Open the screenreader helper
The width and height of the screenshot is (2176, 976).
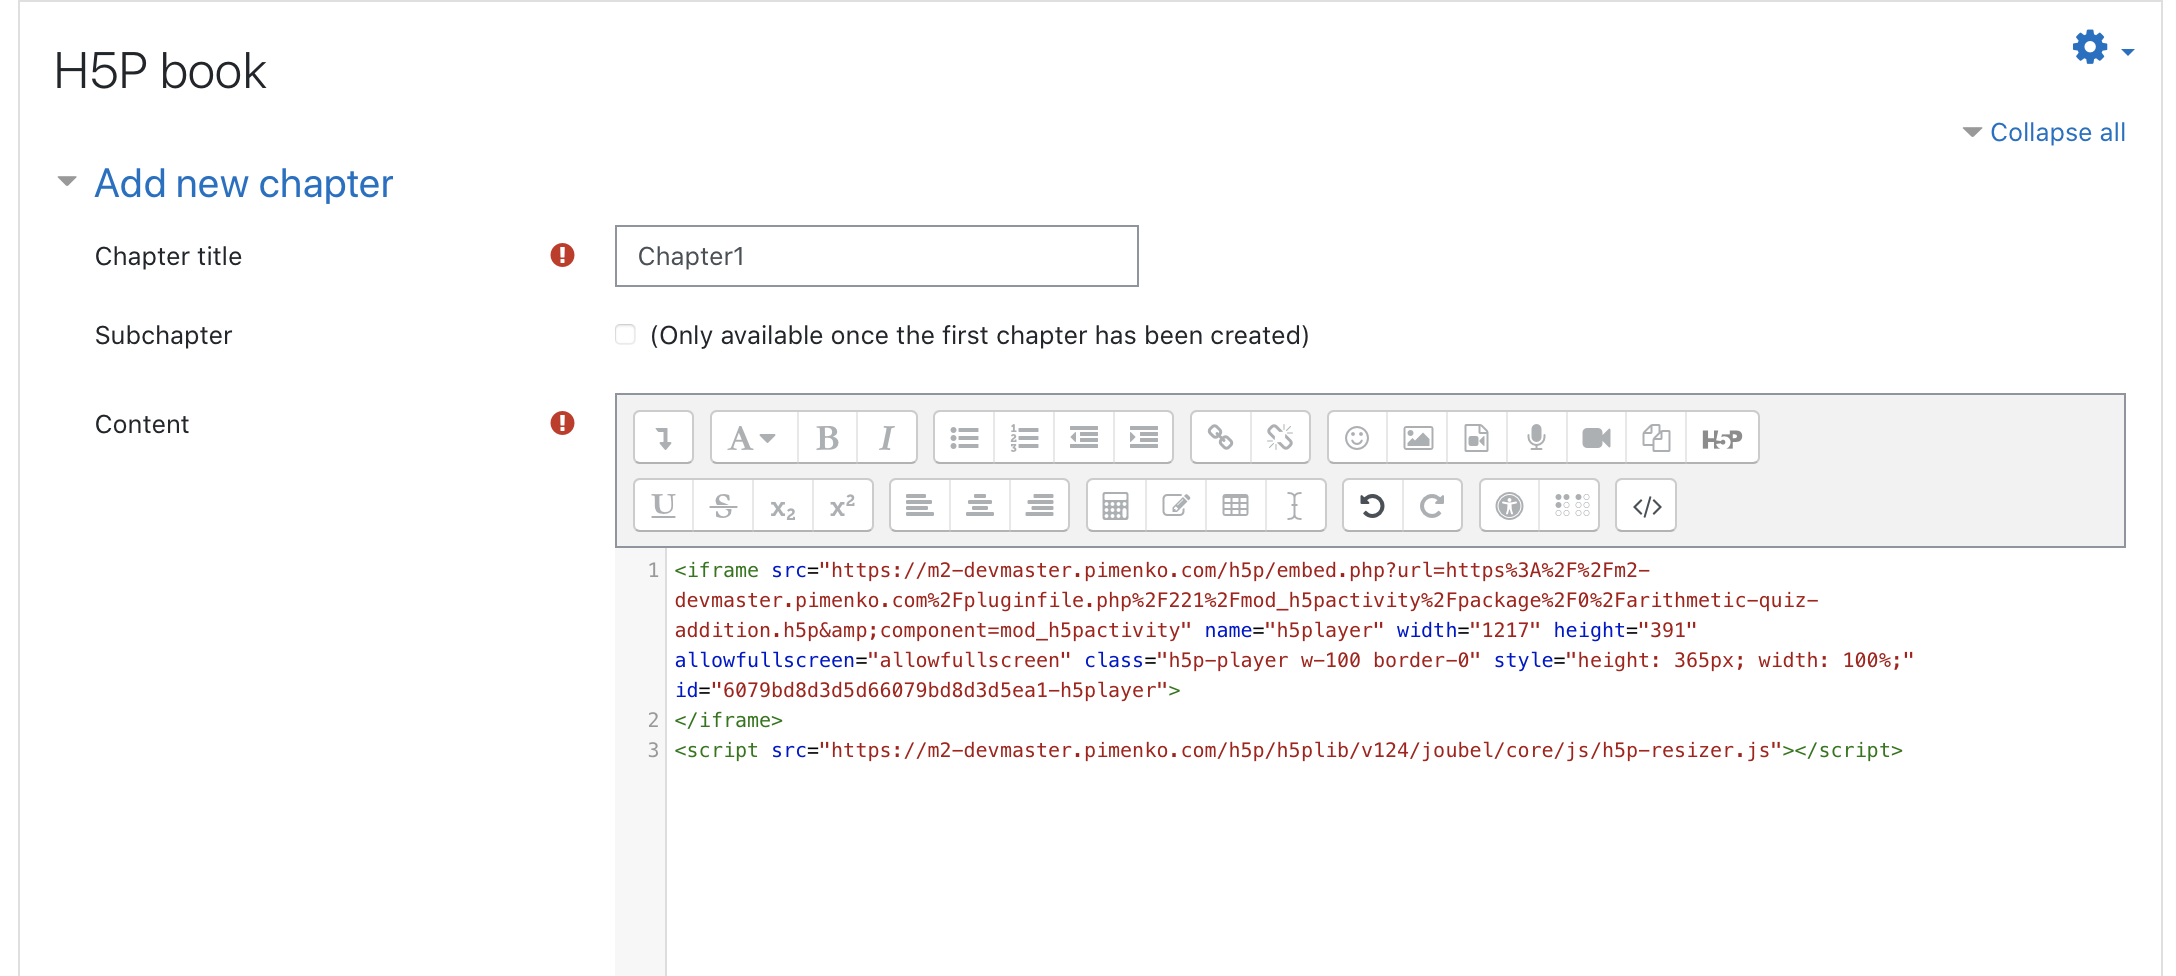[1569, 506]
